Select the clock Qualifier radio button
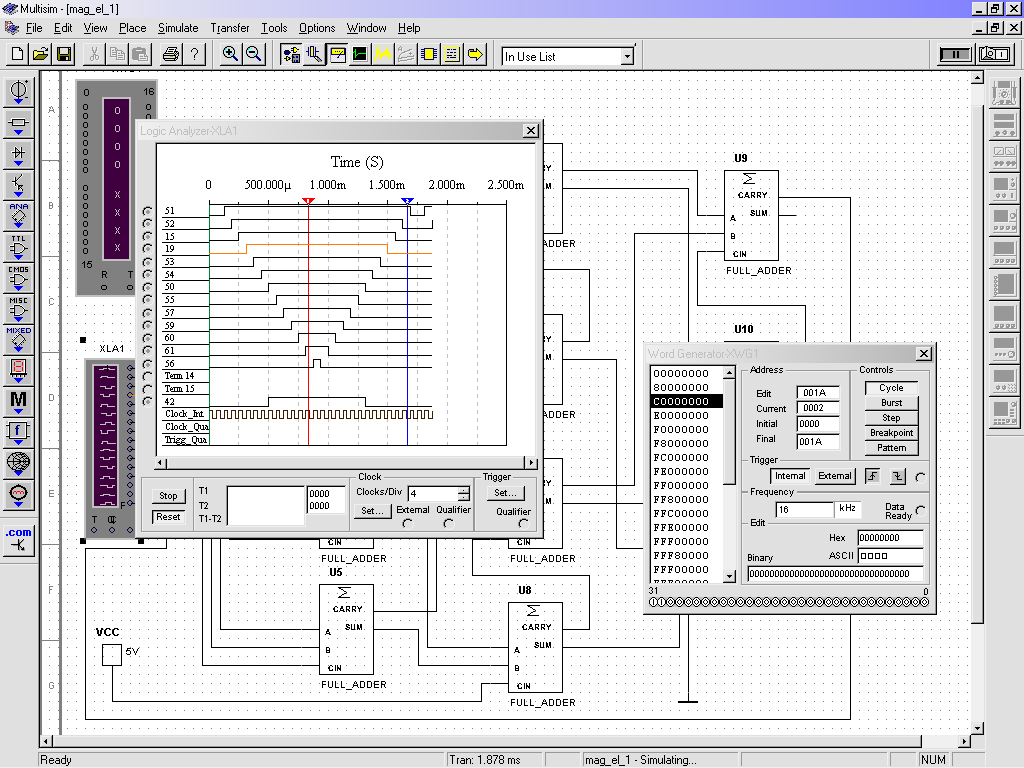Screen dimensions: 1024x768 (448, 524)
